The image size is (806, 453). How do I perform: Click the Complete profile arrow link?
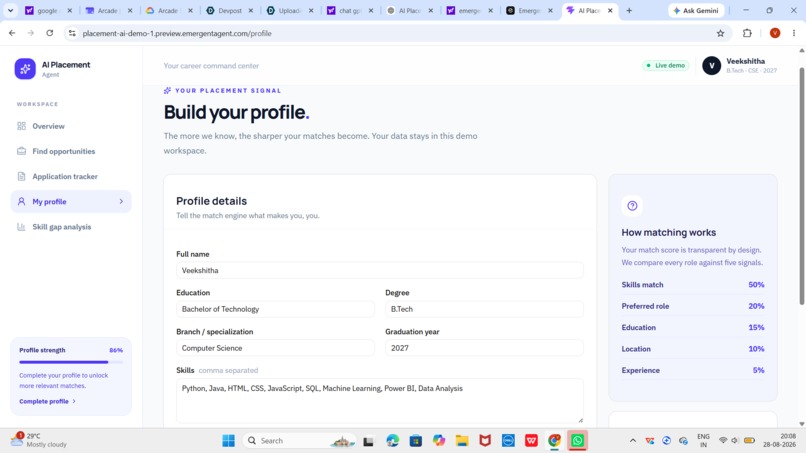click(47, 401)
